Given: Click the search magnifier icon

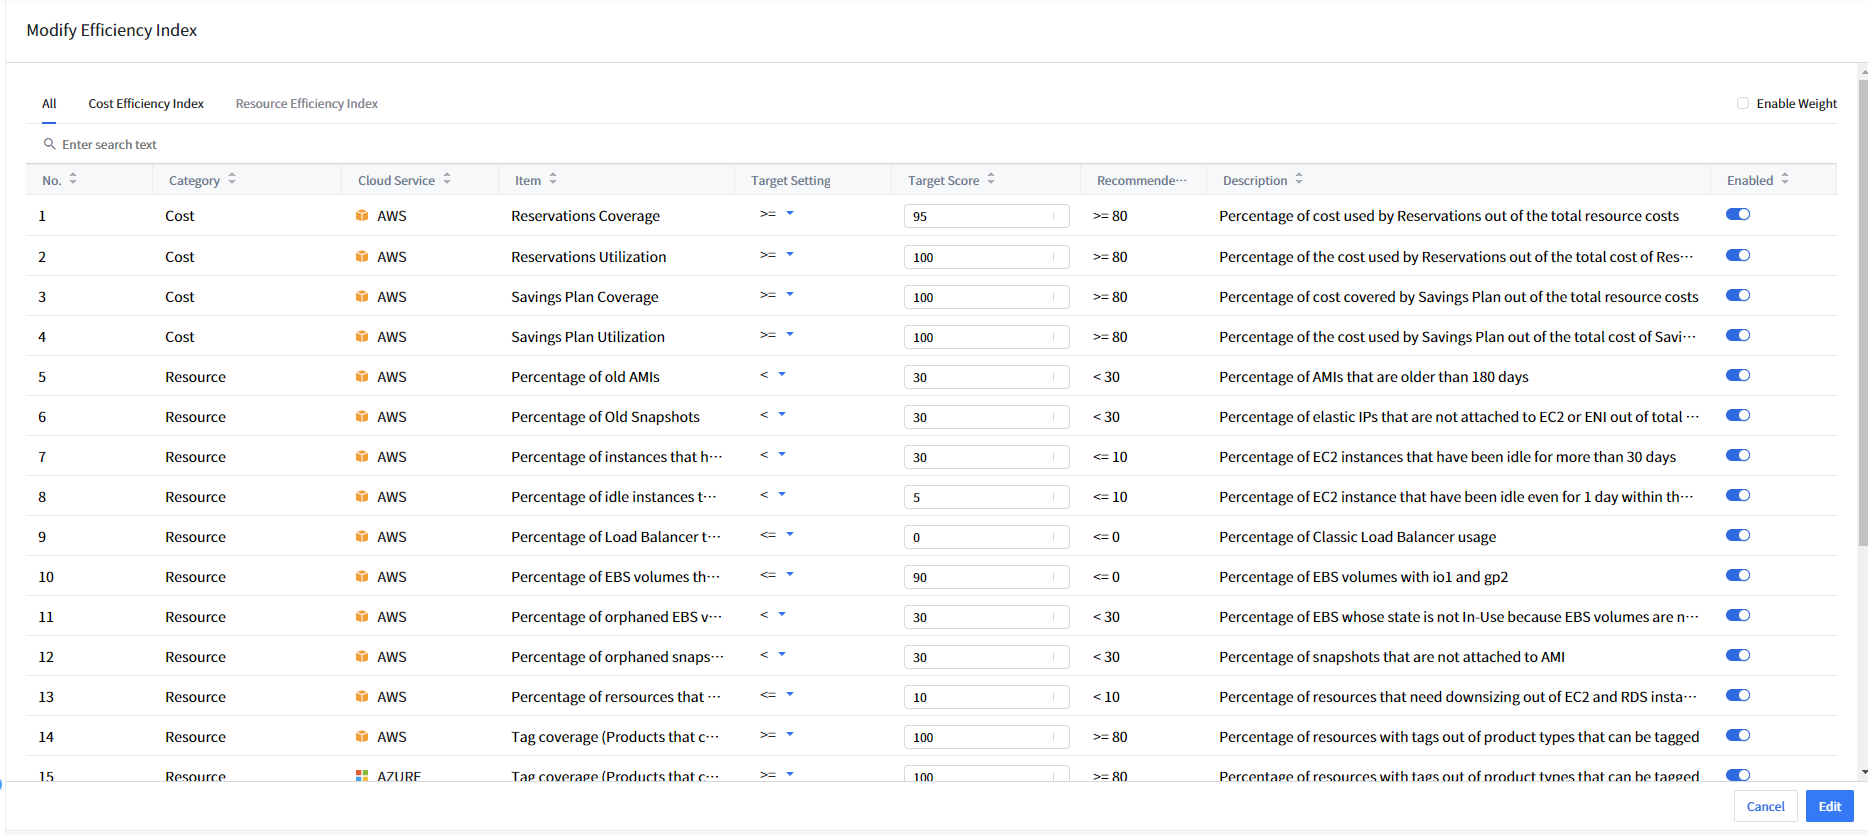Looking at the screenshot, I should pos(49,144).
